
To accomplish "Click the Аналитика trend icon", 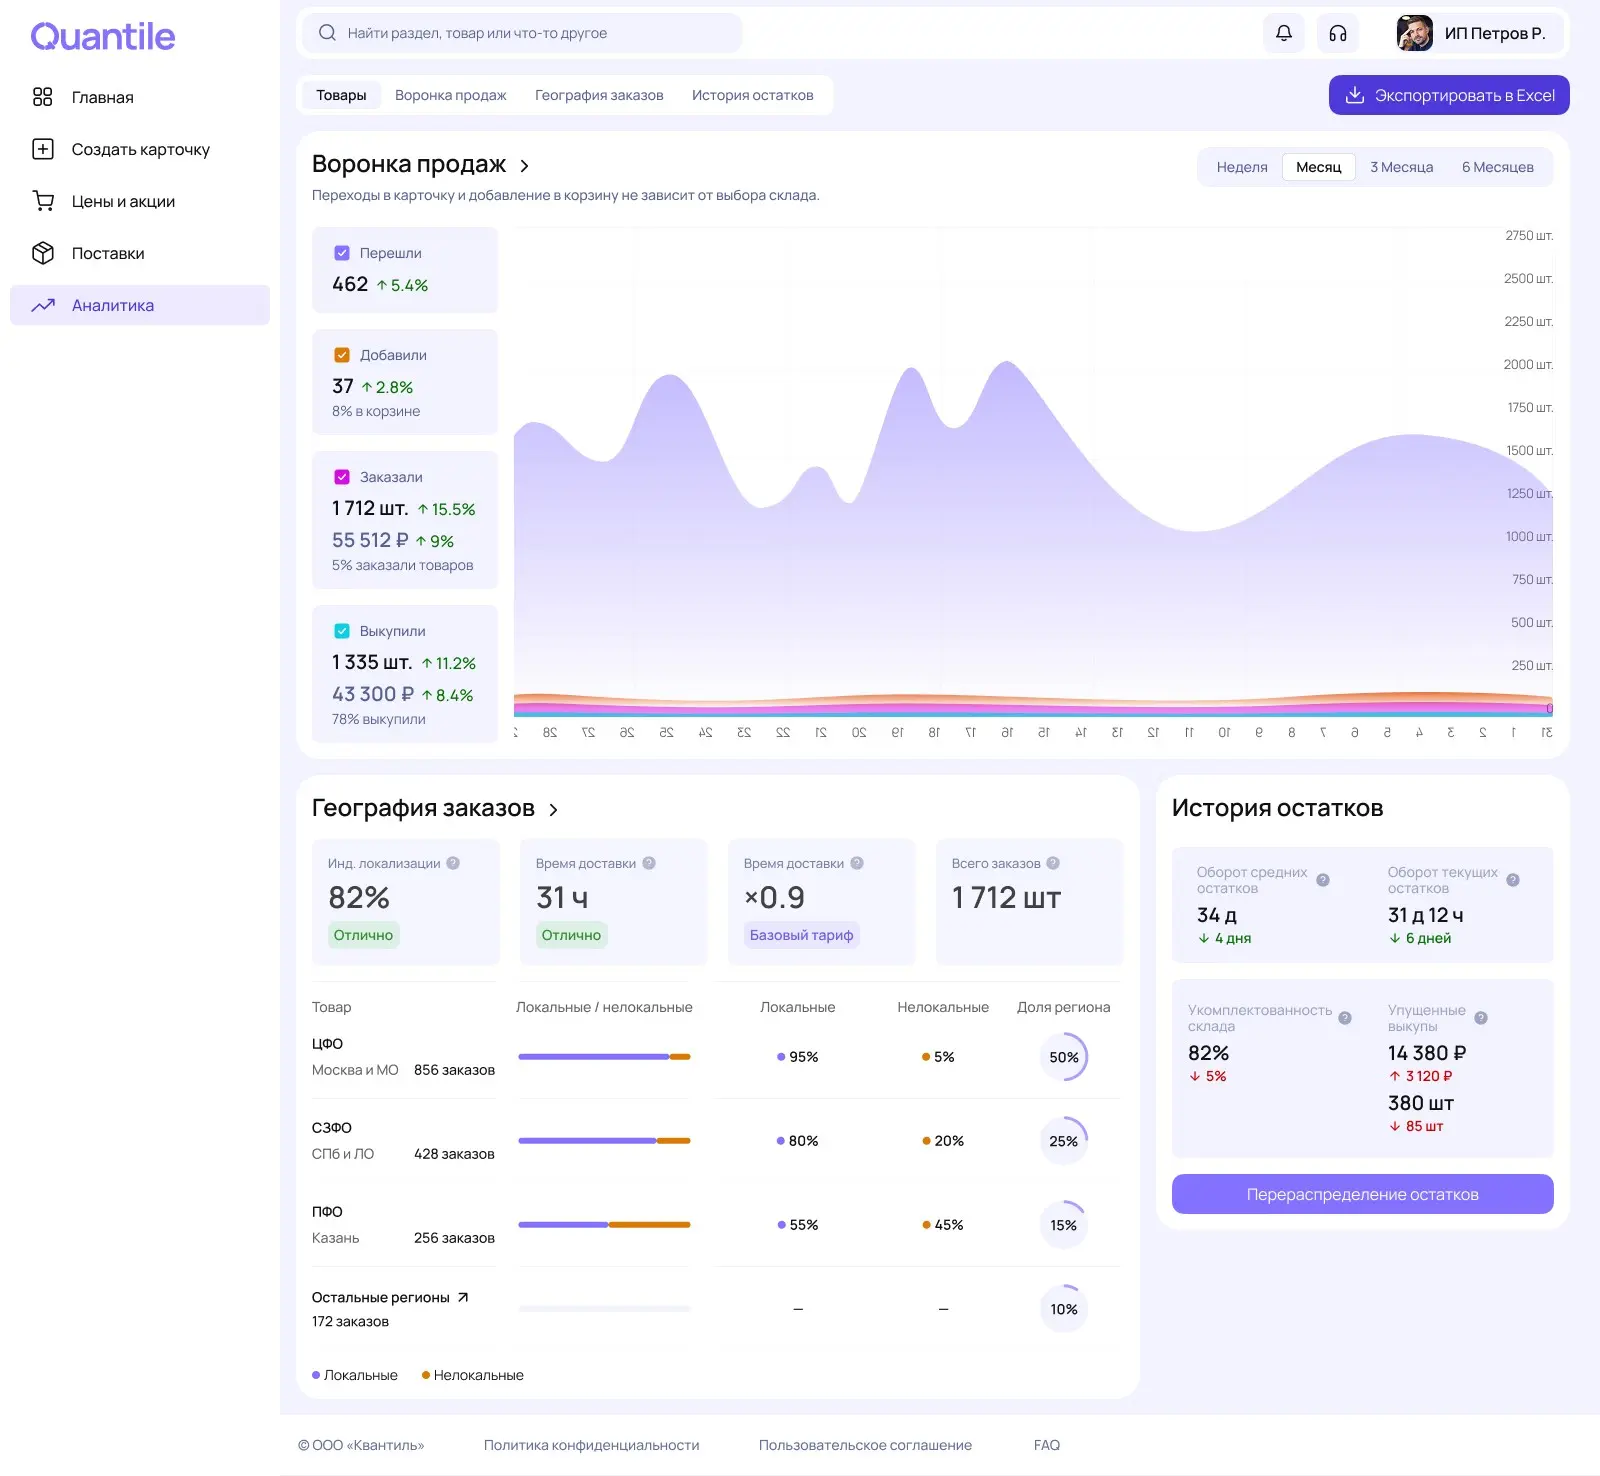I will pyautogui.click(x=43, y=305).
